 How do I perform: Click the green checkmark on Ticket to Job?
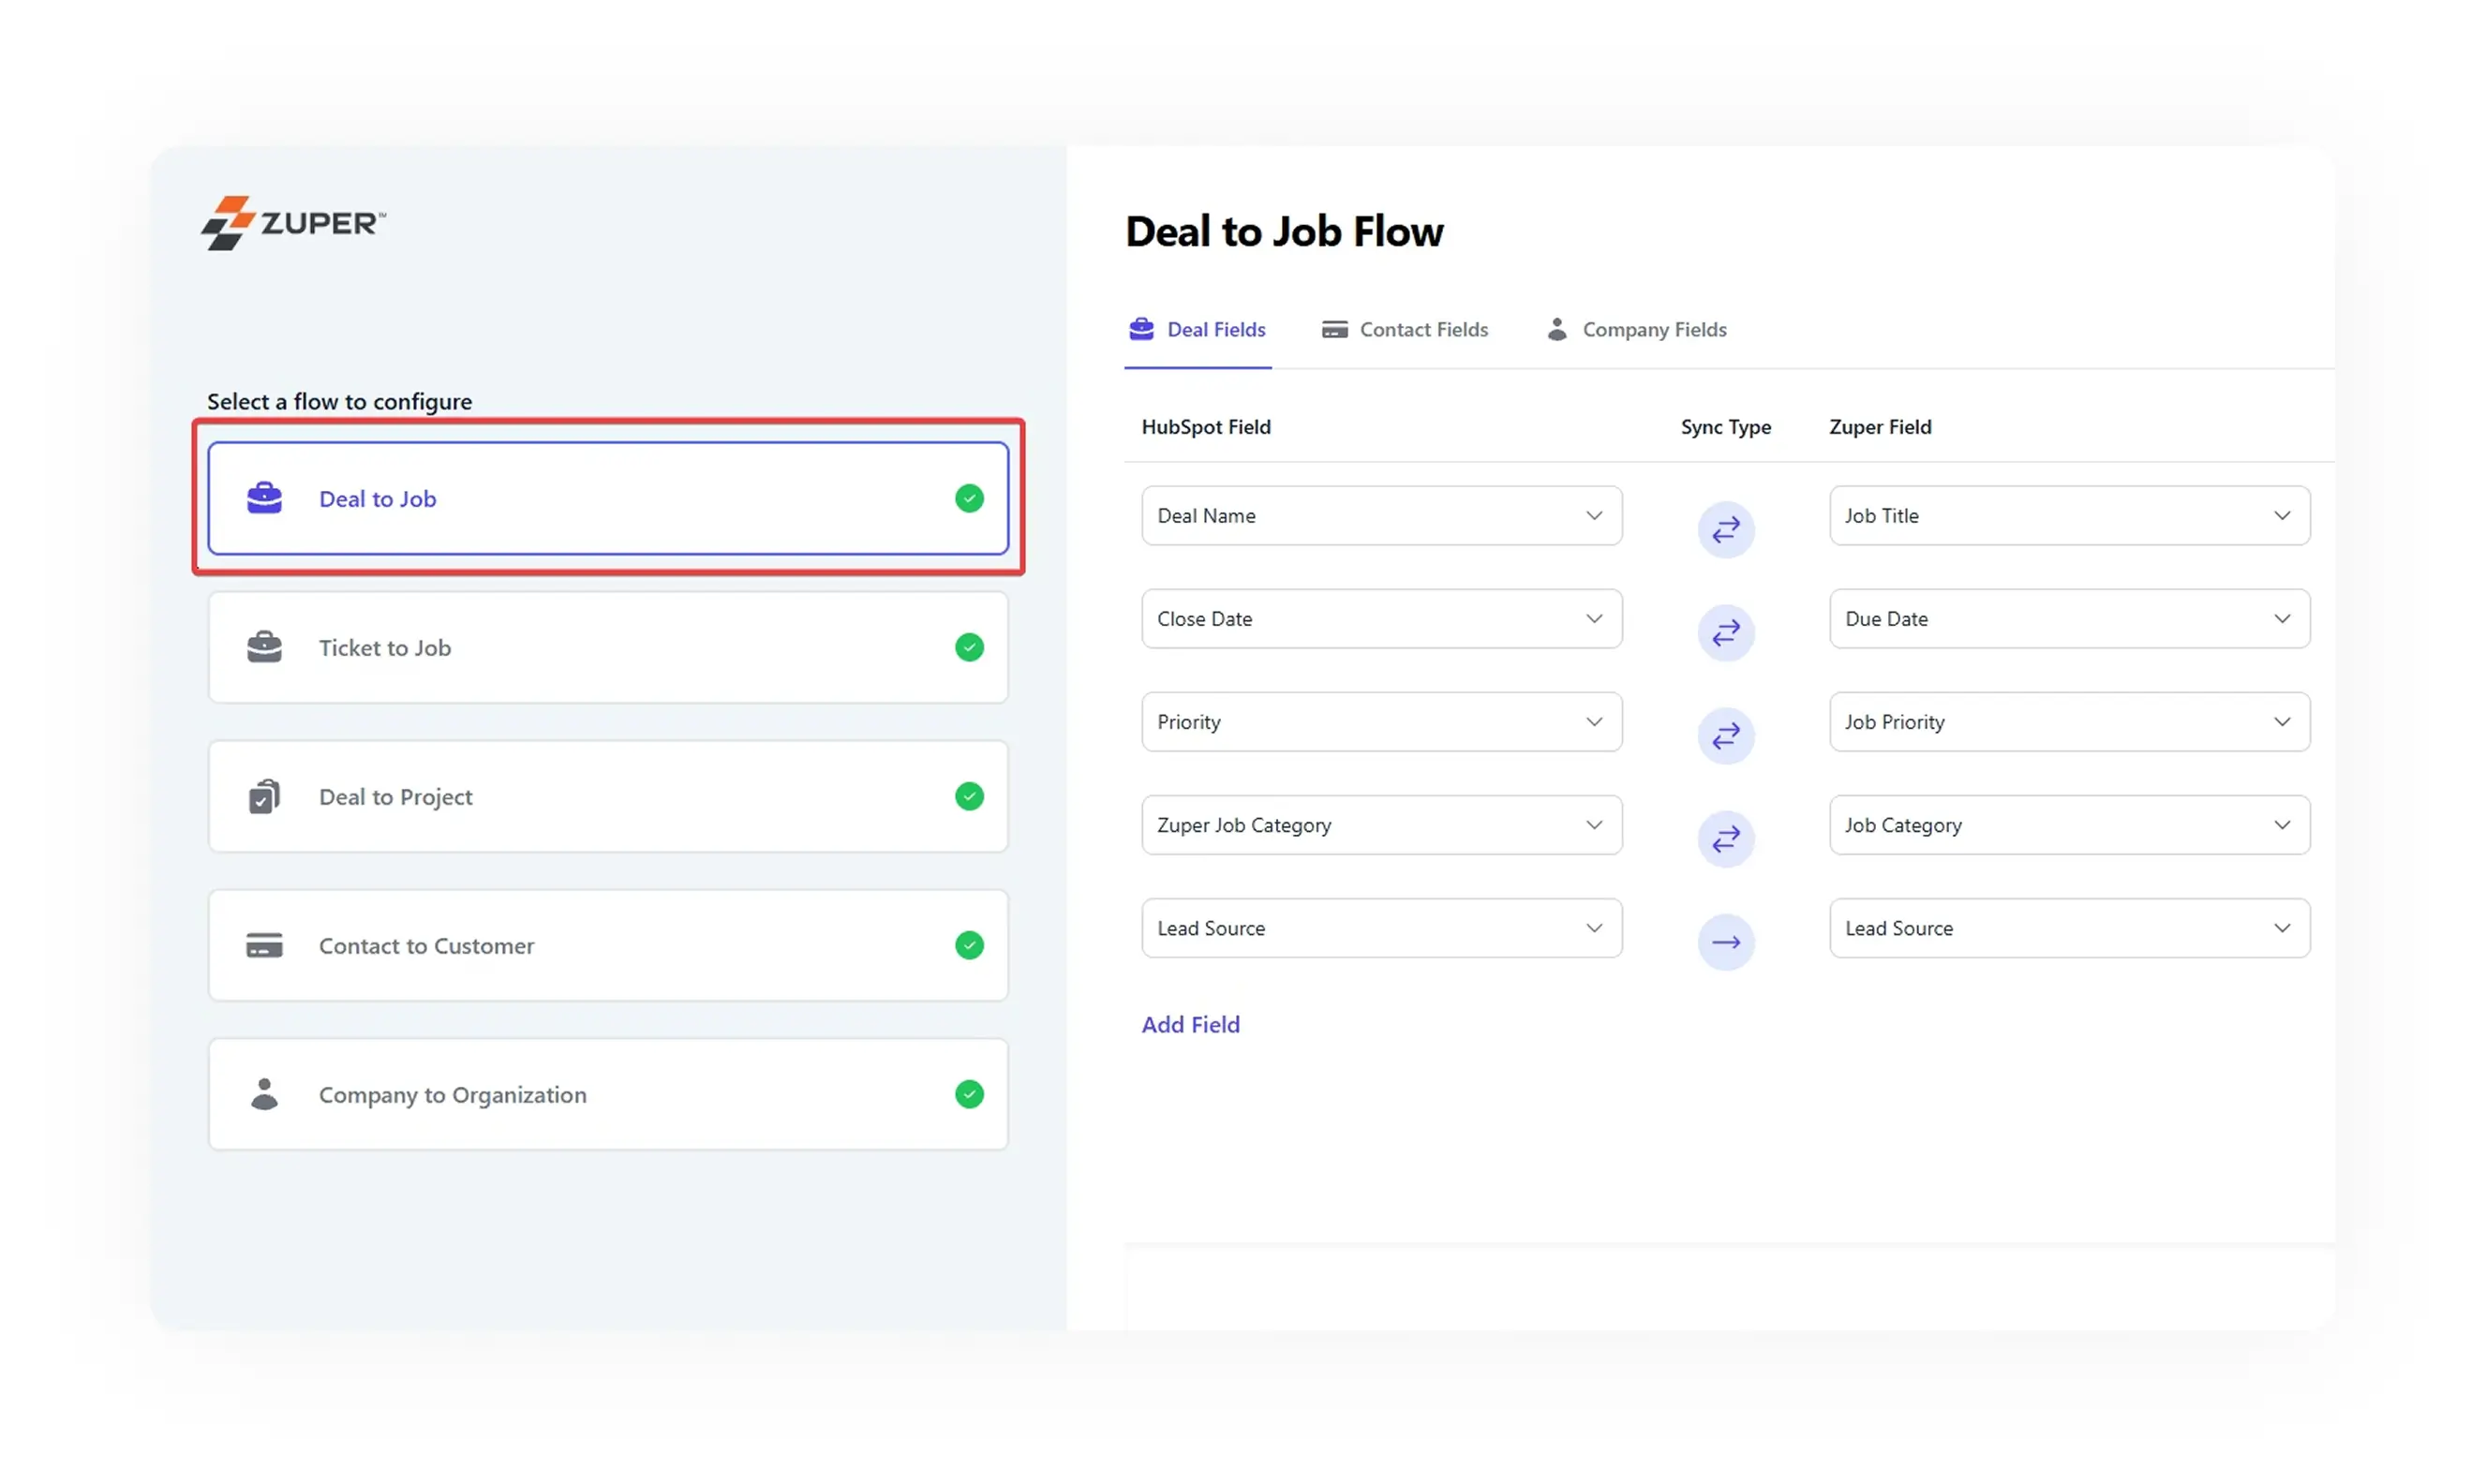coord(968,647)
